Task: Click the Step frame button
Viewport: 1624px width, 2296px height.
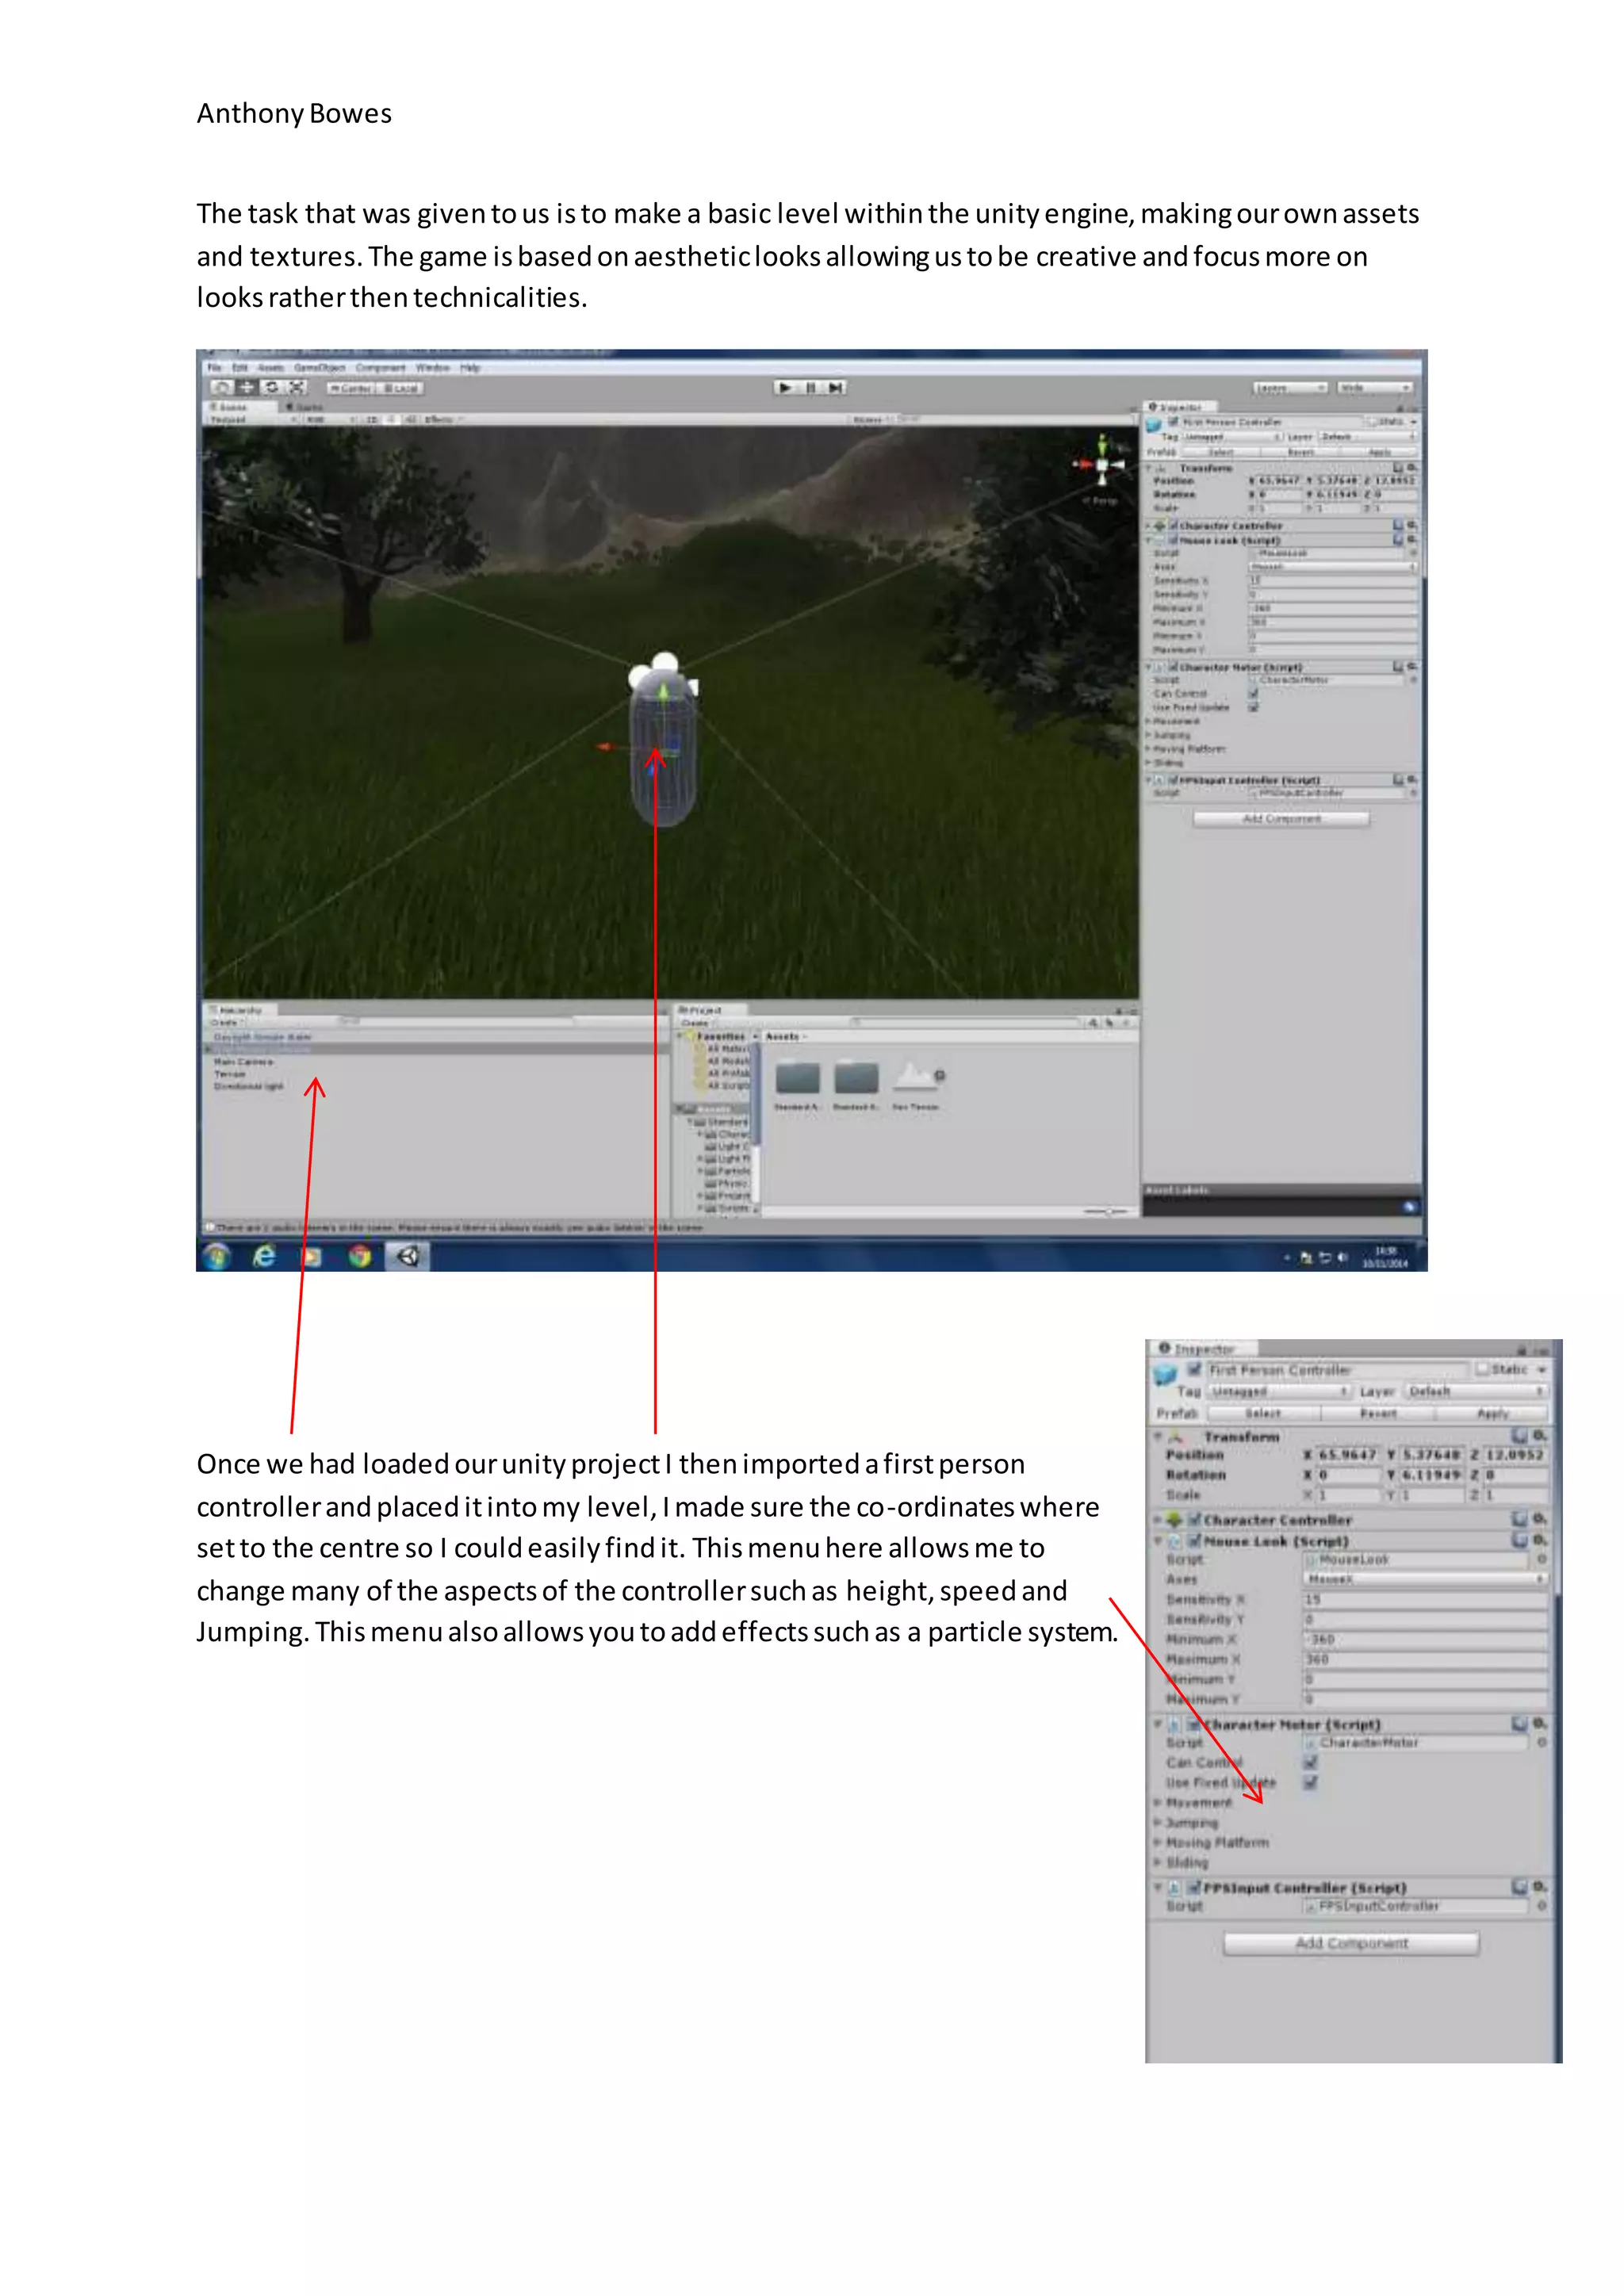Action: [x=836, y=387]
